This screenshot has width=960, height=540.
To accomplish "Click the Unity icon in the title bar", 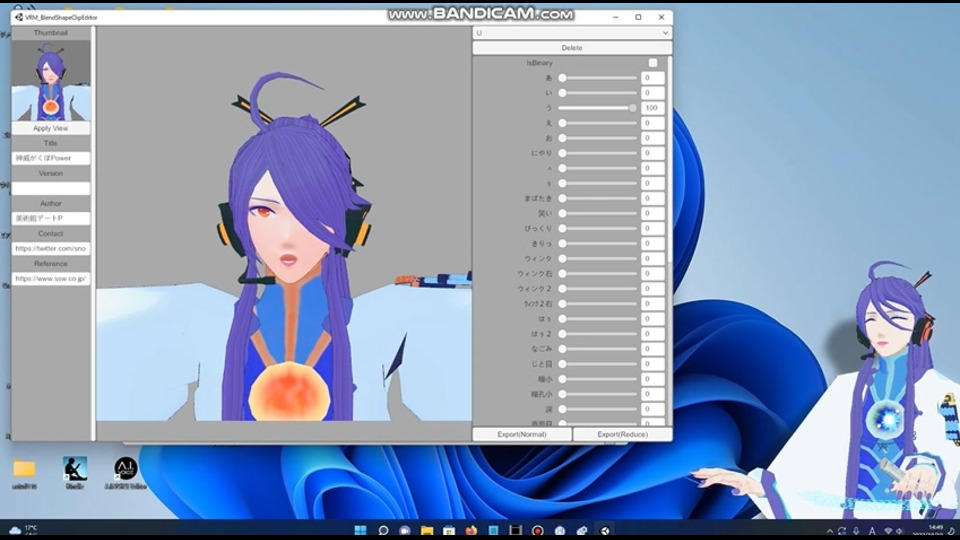I will click(x=18, y=17).
